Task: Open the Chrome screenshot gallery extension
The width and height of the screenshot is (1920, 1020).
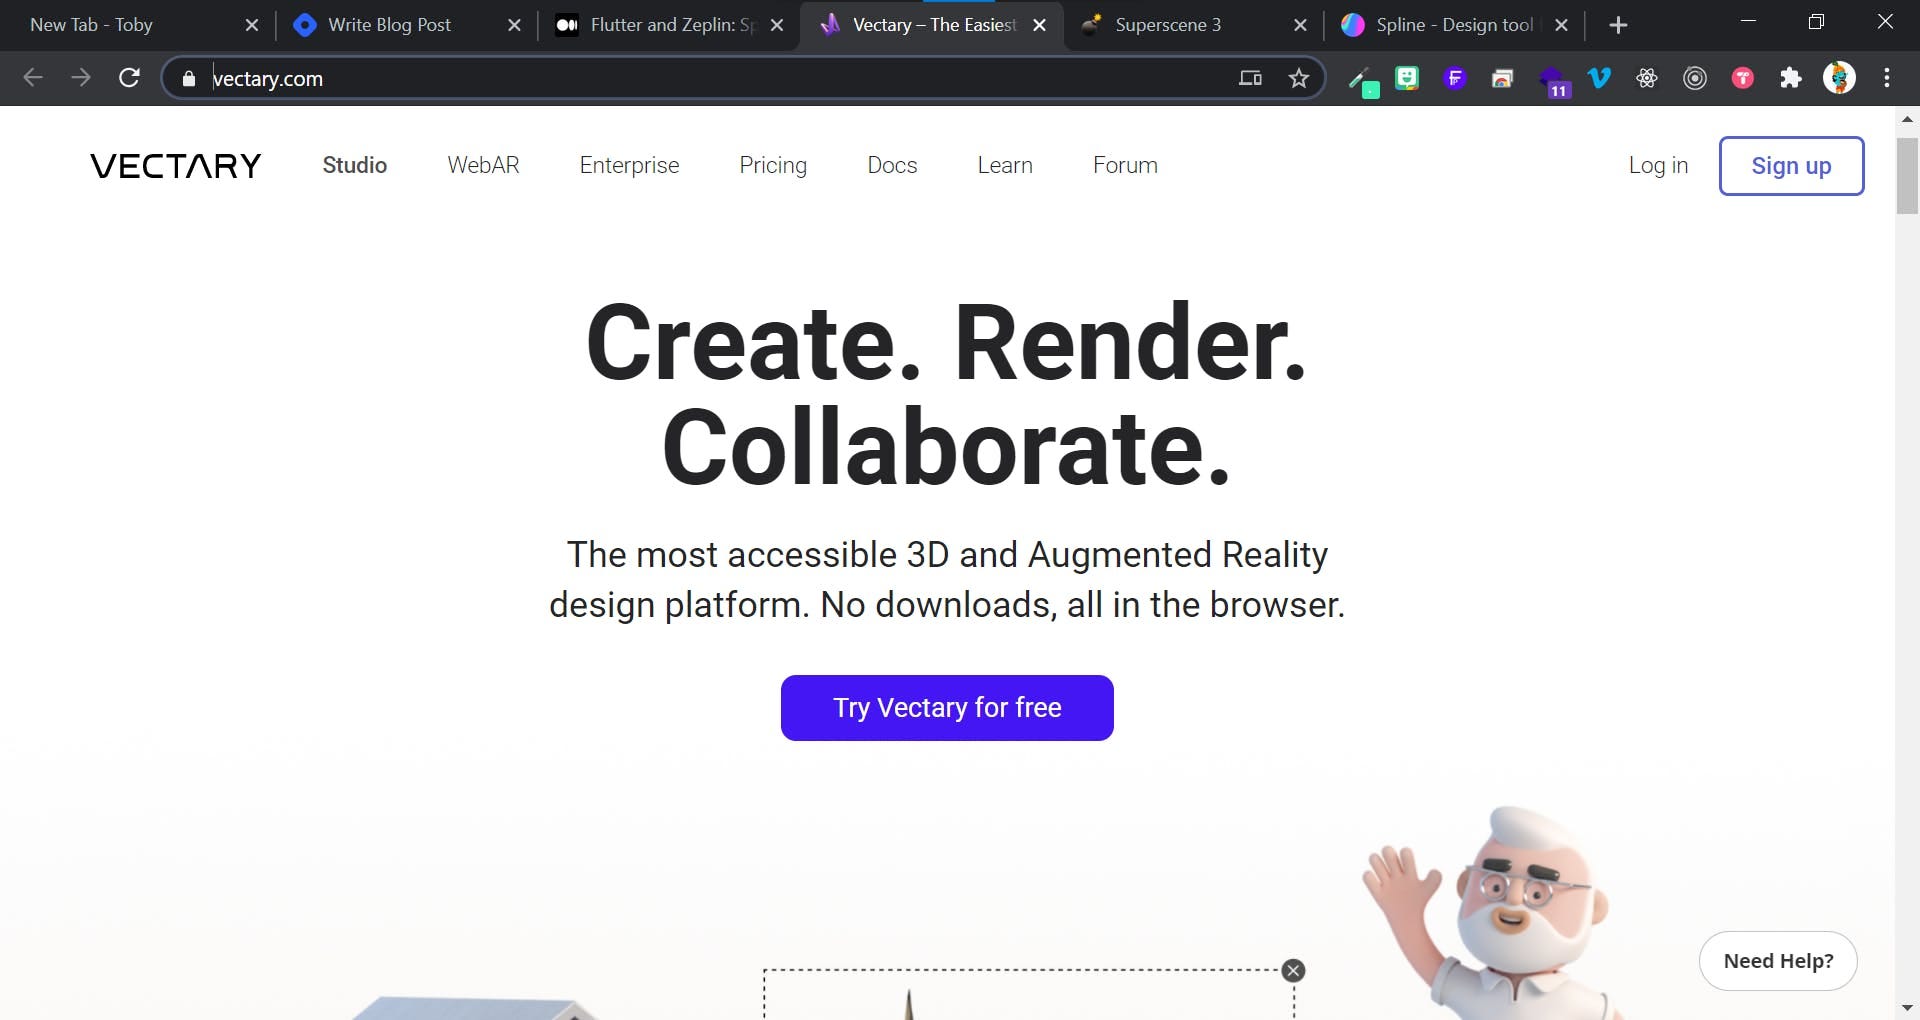Action: (x=1503, y=78)
